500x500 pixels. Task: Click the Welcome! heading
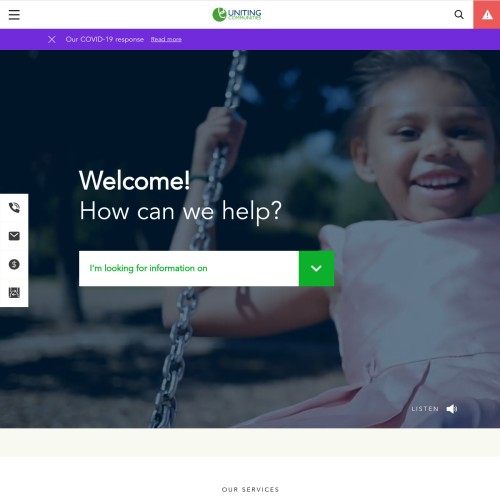tap(134, 180)
